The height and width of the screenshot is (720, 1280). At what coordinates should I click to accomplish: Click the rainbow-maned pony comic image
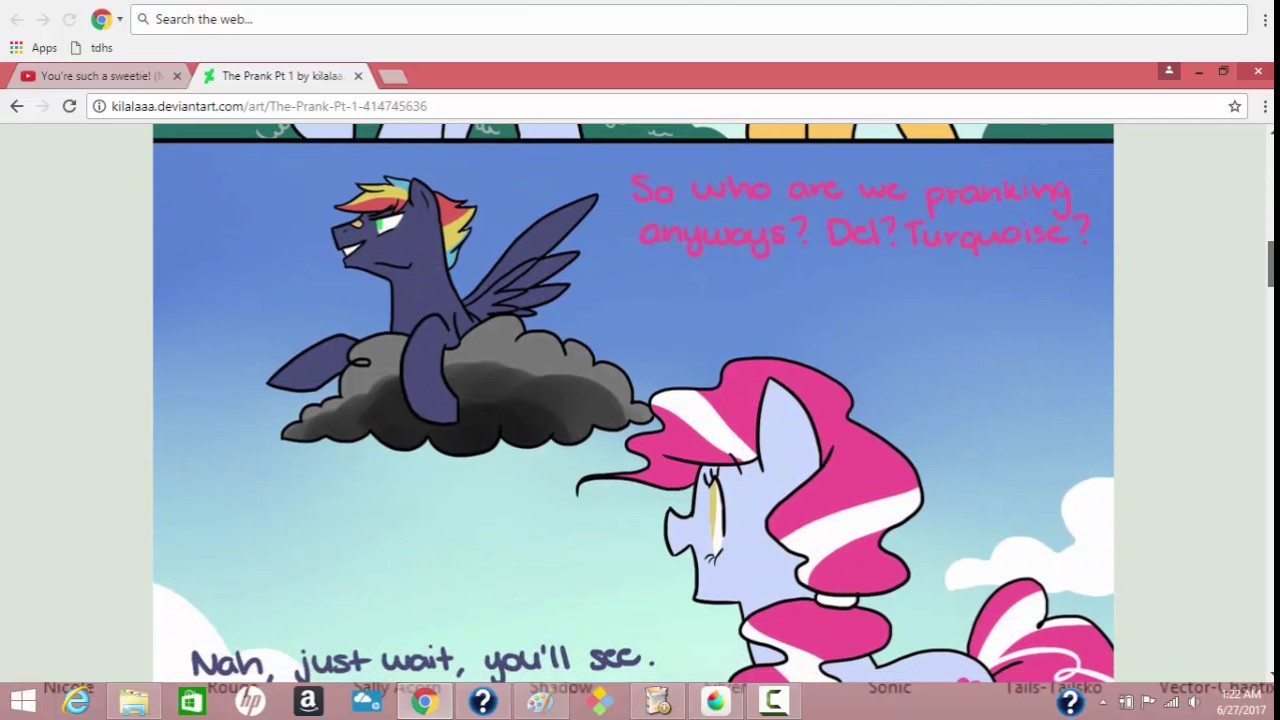click(x=633, y=412)
